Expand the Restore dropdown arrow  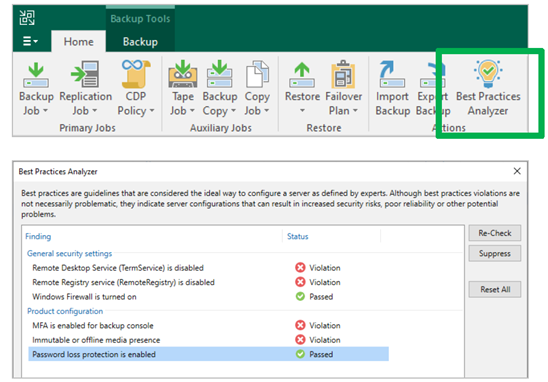click(x=302, y=111)
